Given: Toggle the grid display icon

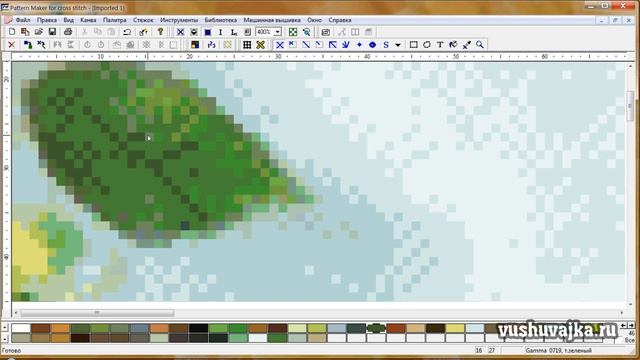Looking at the screenshot, I should [247, 45].
